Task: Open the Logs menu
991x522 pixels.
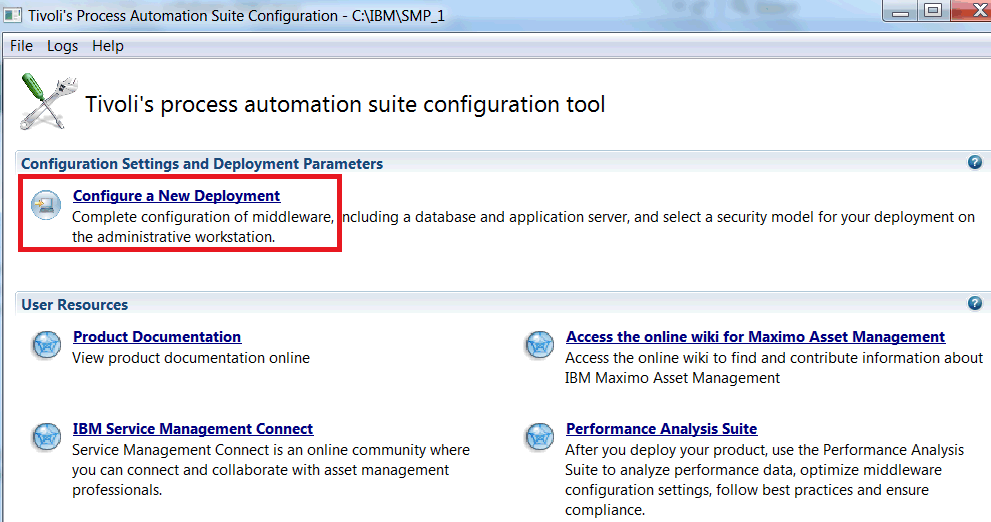Action: [x=63, y=46]
